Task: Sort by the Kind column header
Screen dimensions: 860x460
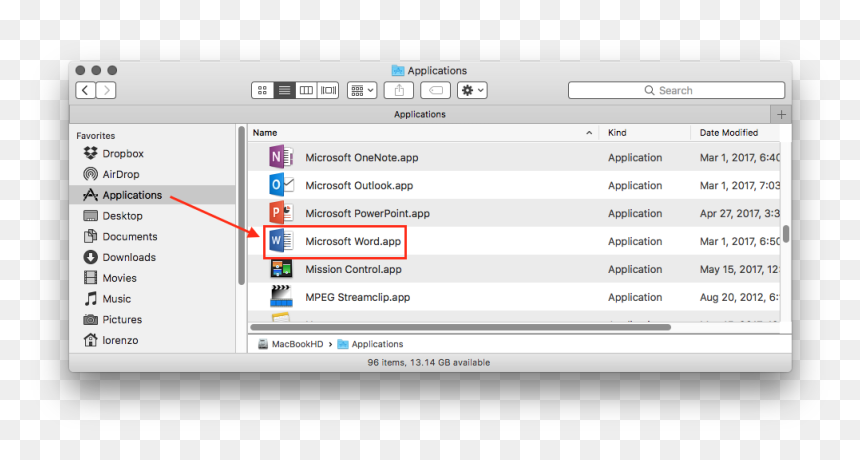Action: click(x=617, y=133)
